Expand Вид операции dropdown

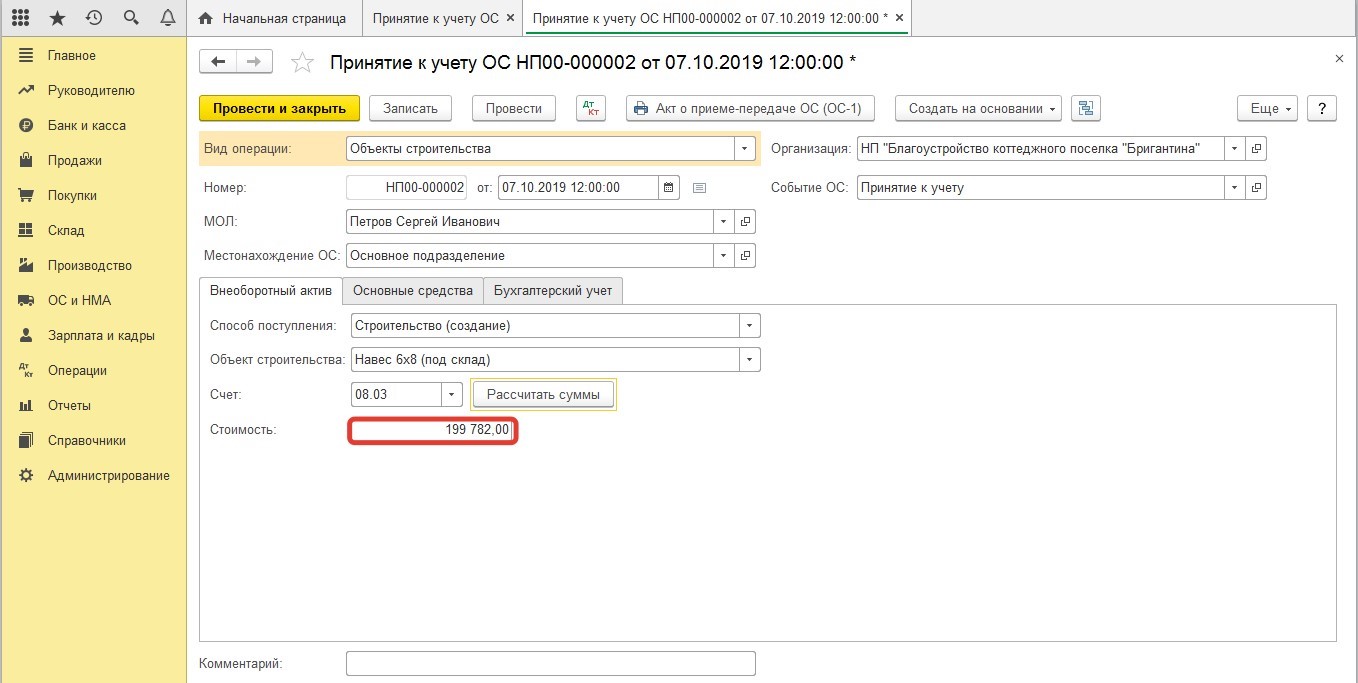click(x=744, y=149)
